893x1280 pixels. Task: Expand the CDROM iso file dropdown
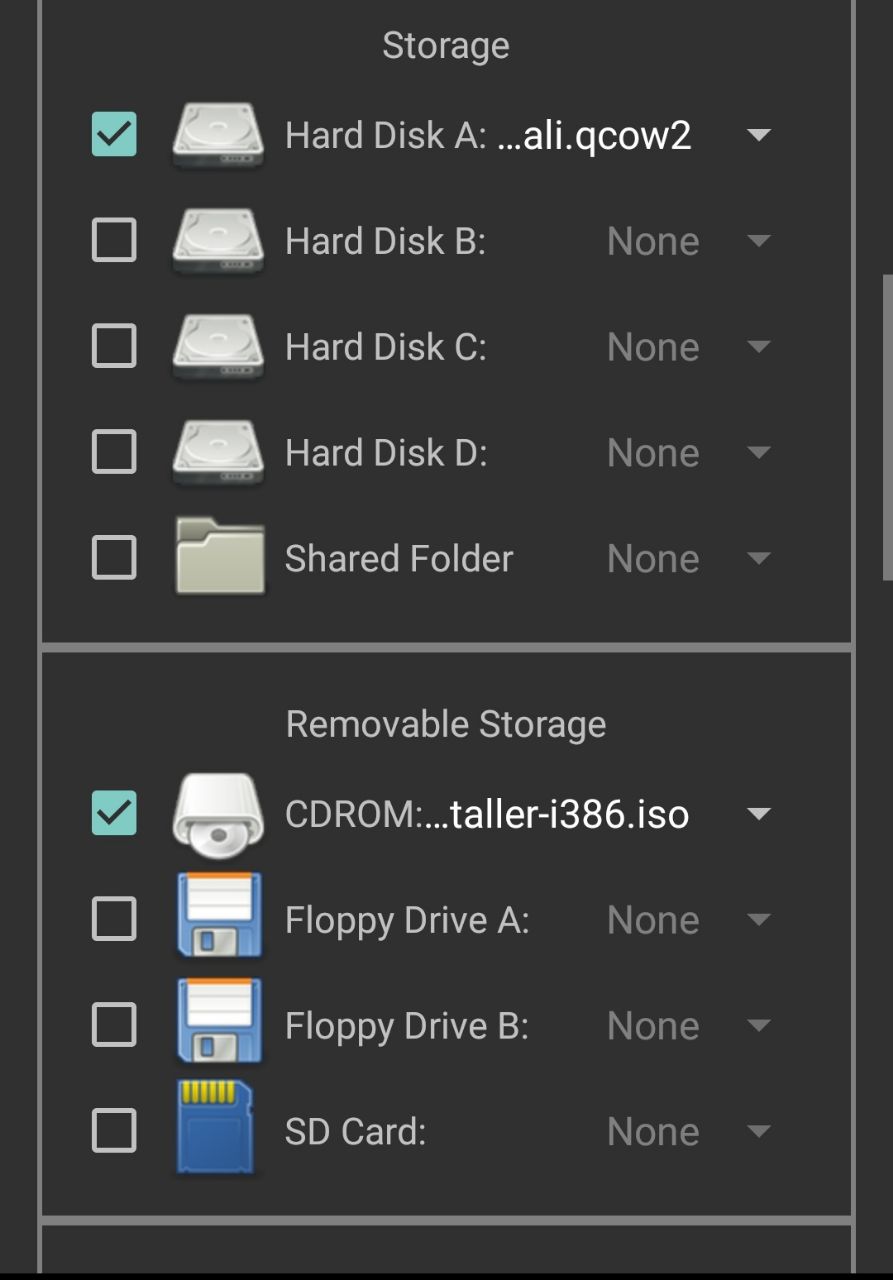point(759,814)
